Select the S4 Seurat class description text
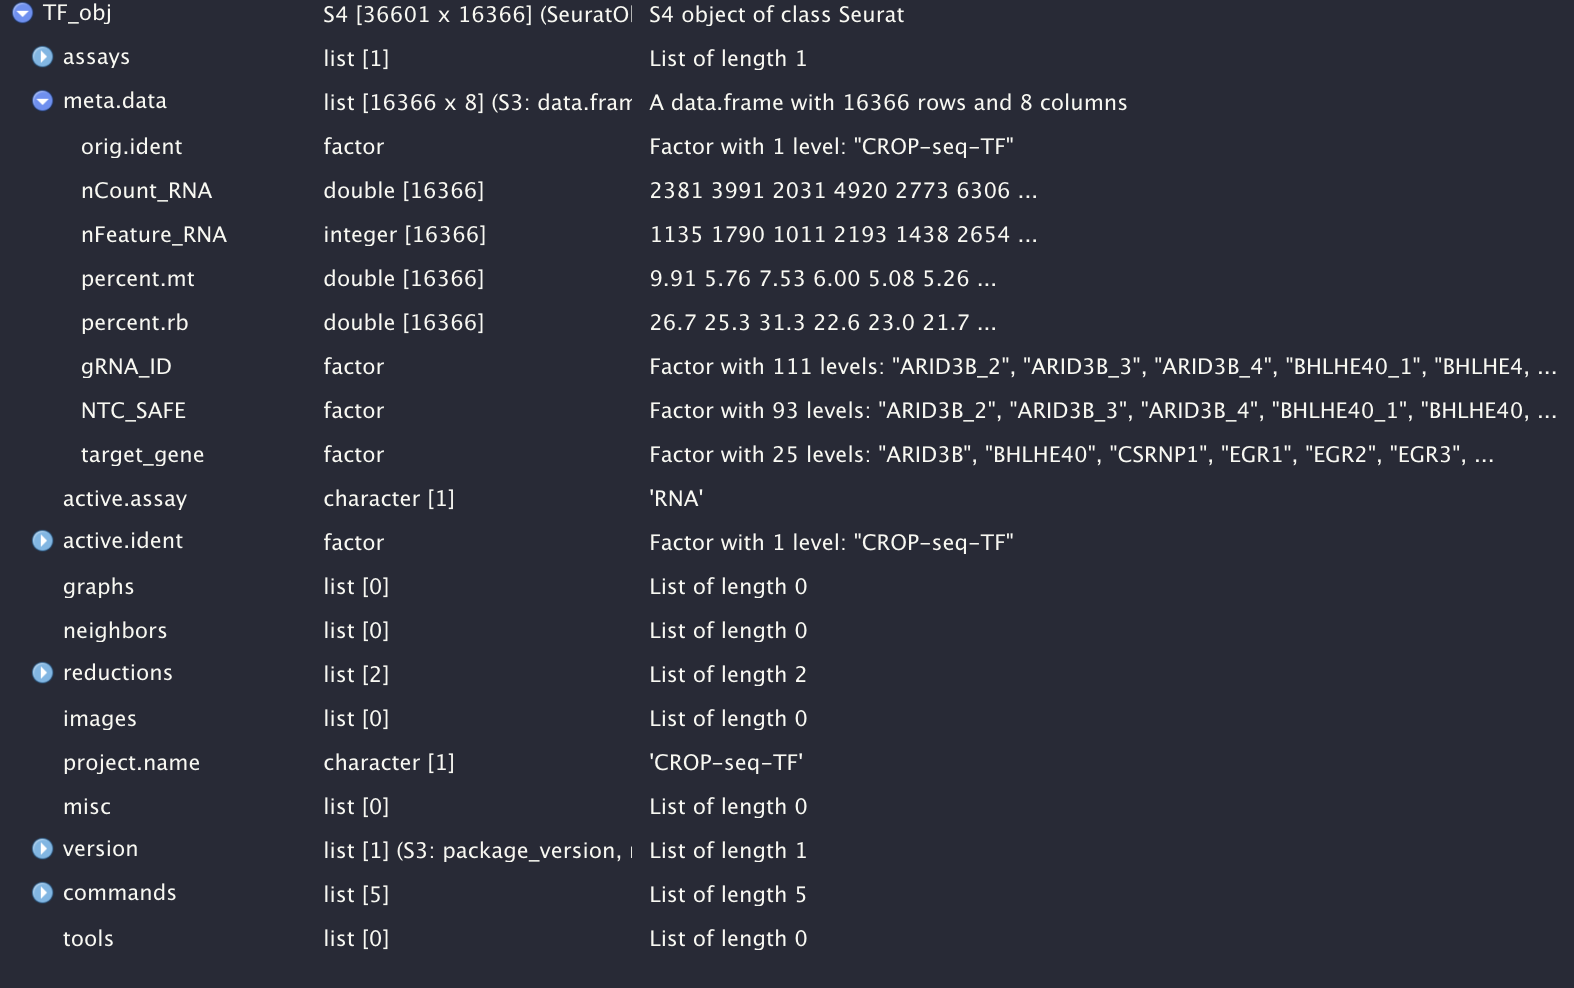Image resolution: width=1574 pixels, height=988 pixels. coord(776,14)
